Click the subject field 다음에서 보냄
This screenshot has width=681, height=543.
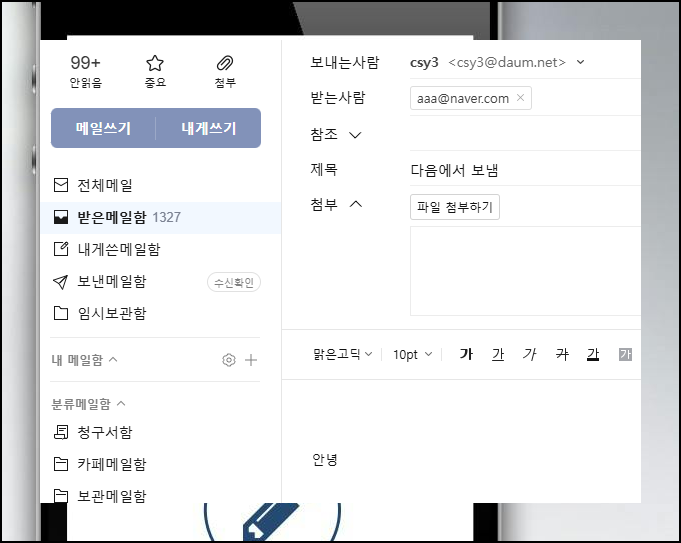pyautogui.click(x=525, y=170)
